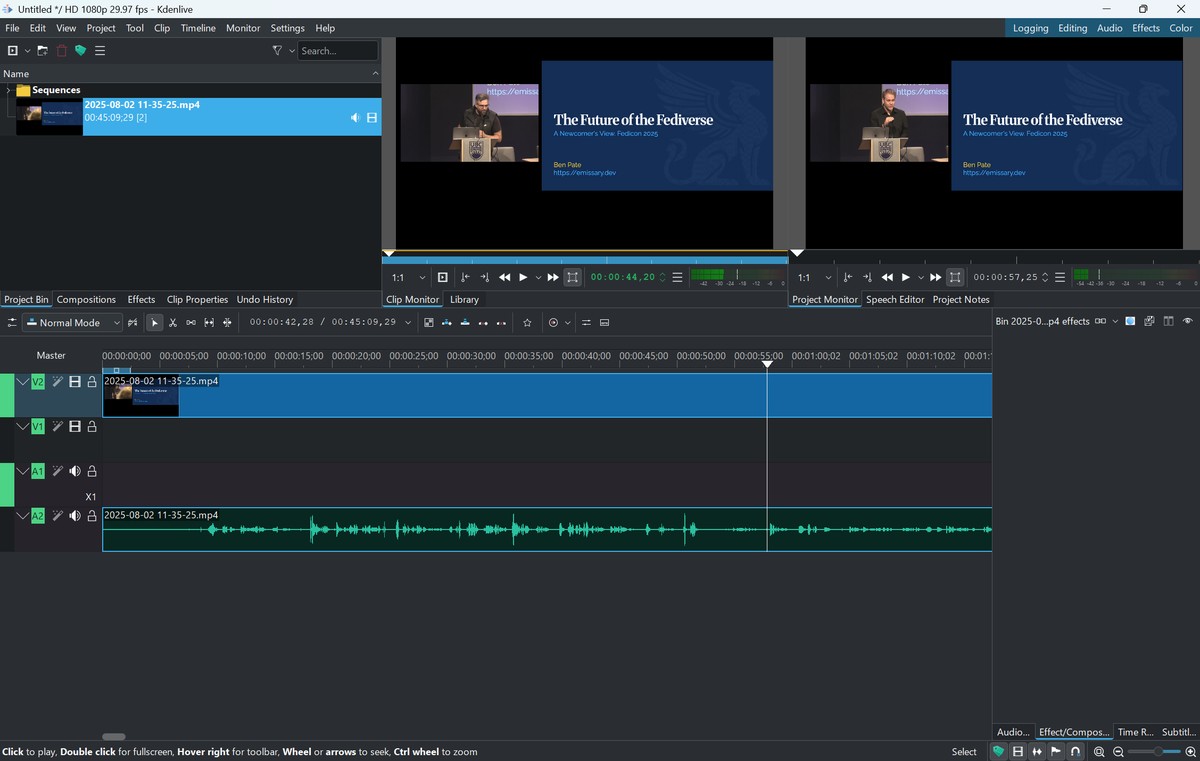Open the Normal Mode edit mode dropdown
Screen dimensions: 1200x761
(x=73, y=323)
